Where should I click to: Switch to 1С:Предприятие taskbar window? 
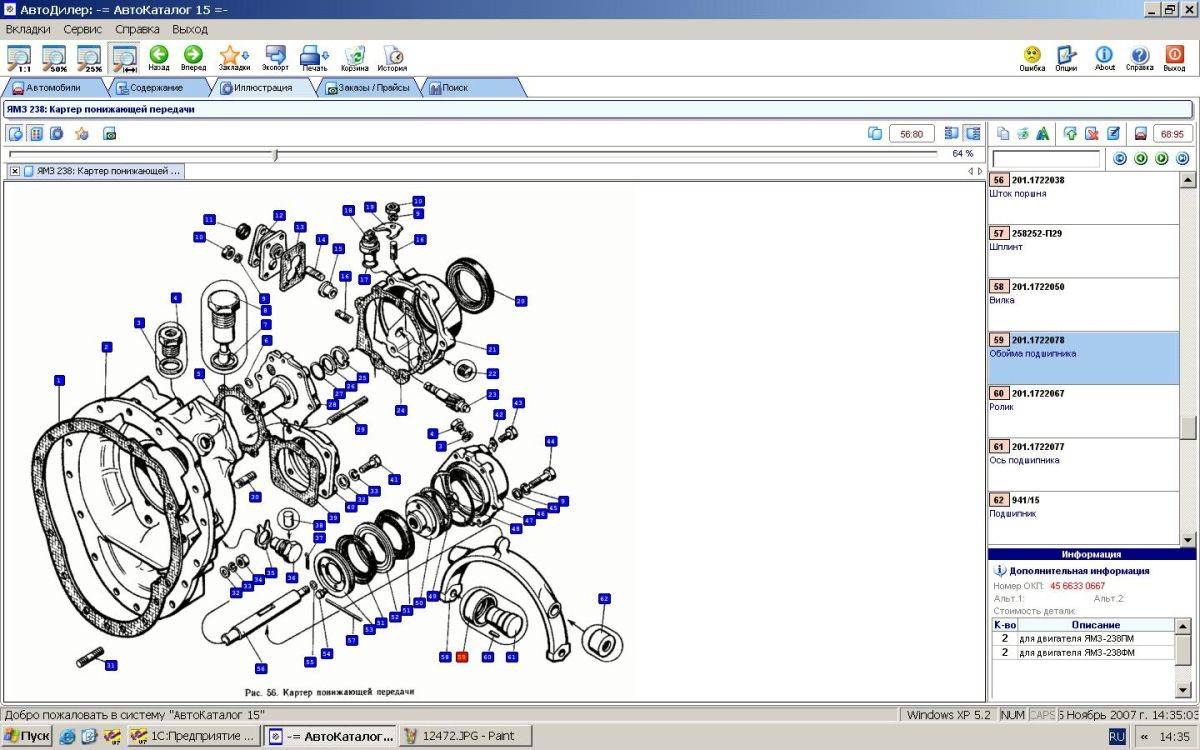tap(193, 736)
